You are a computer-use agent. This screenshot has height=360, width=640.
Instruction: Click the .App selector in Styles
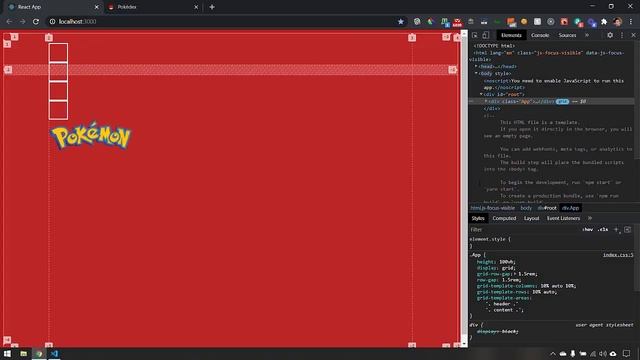pyautogui.click(x=476, y=255)
